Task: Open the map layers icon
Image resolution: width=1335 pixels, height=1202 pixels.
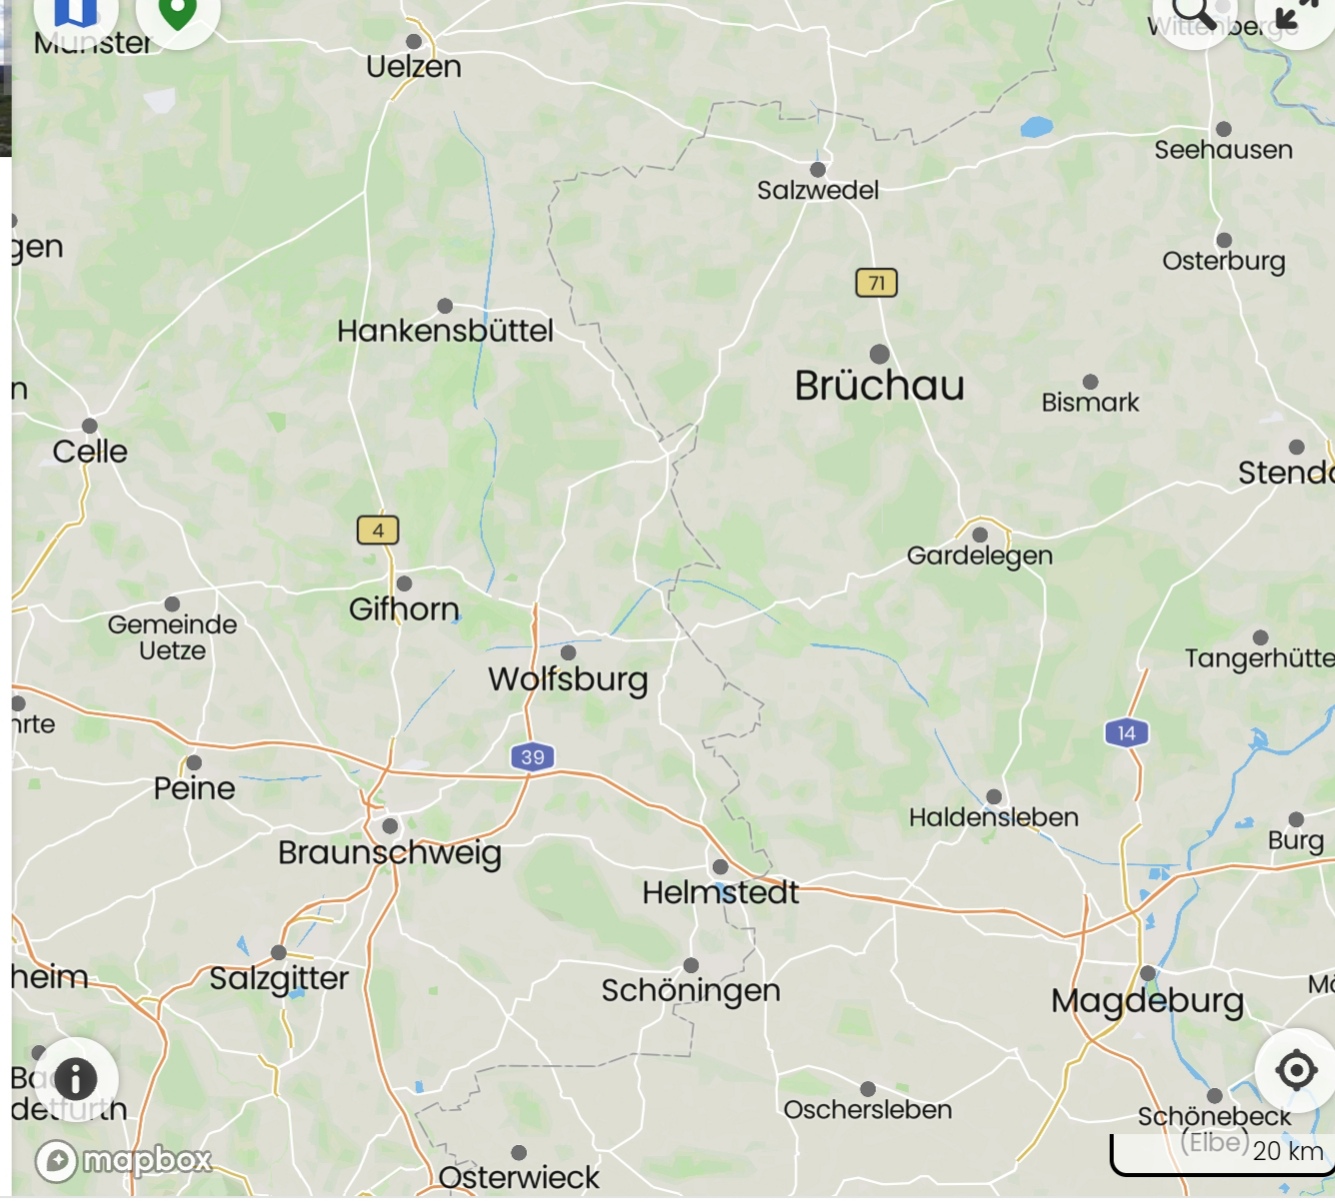Action: click(x=76, y=12)
